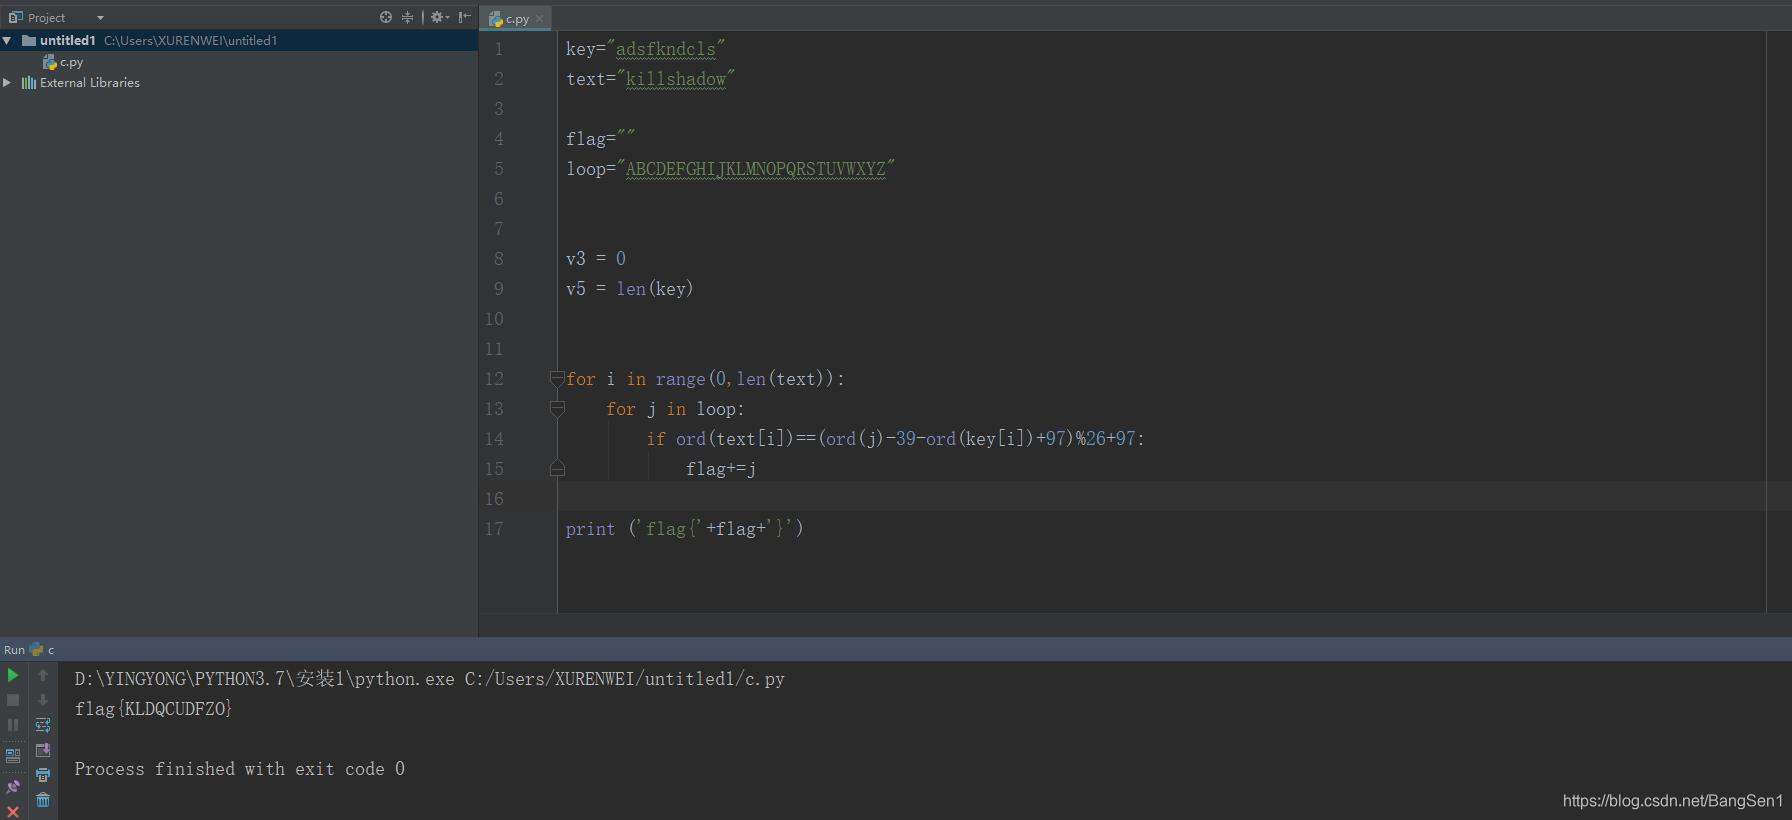Open the Project view dropdown

coord(100,18)
